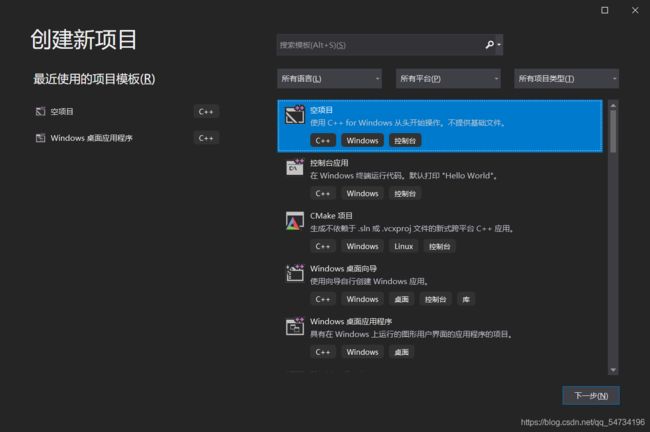Click the 库 tag on Windows 桌面向导
This screenshot has width=650, height=432.
pos(466,299)
